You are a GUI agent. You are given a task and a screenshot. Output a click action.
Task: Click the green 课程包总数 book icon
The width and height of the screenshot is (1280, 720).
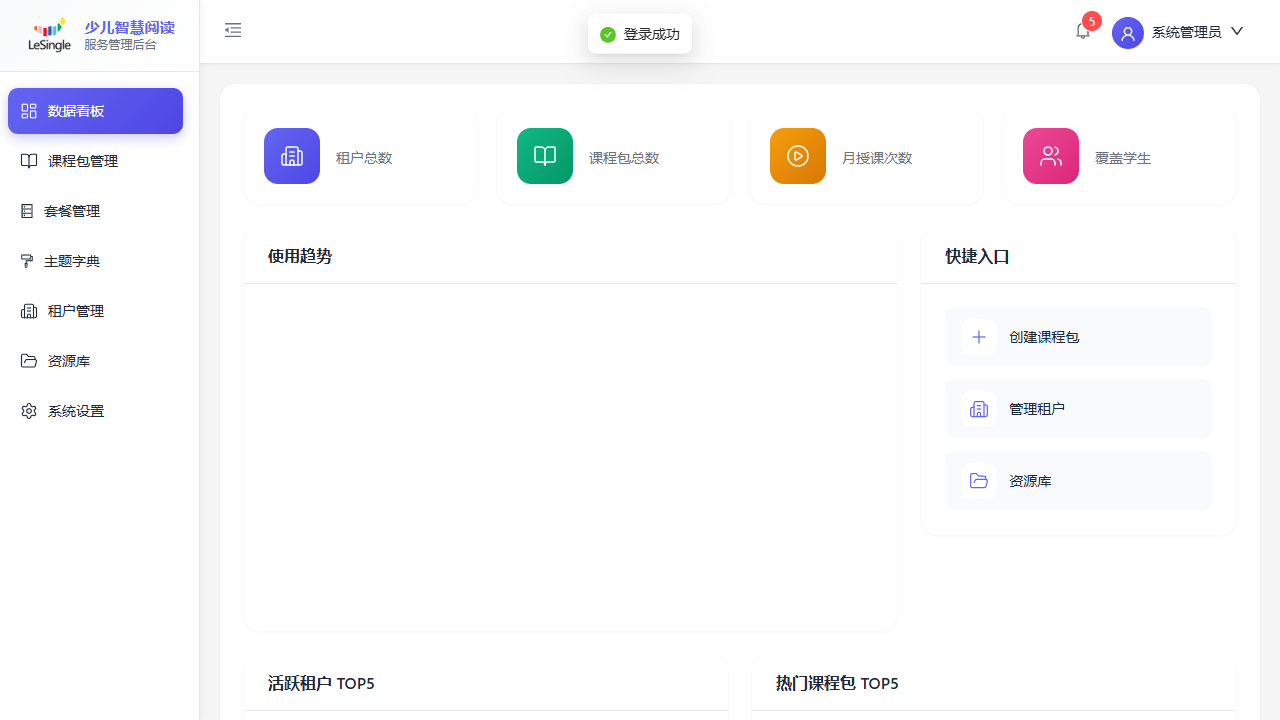point(545,156)
